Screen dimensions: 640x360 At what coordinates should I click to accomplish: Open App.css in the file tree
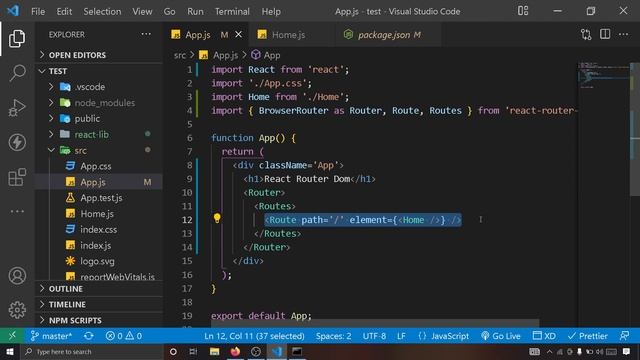(99, 166)
